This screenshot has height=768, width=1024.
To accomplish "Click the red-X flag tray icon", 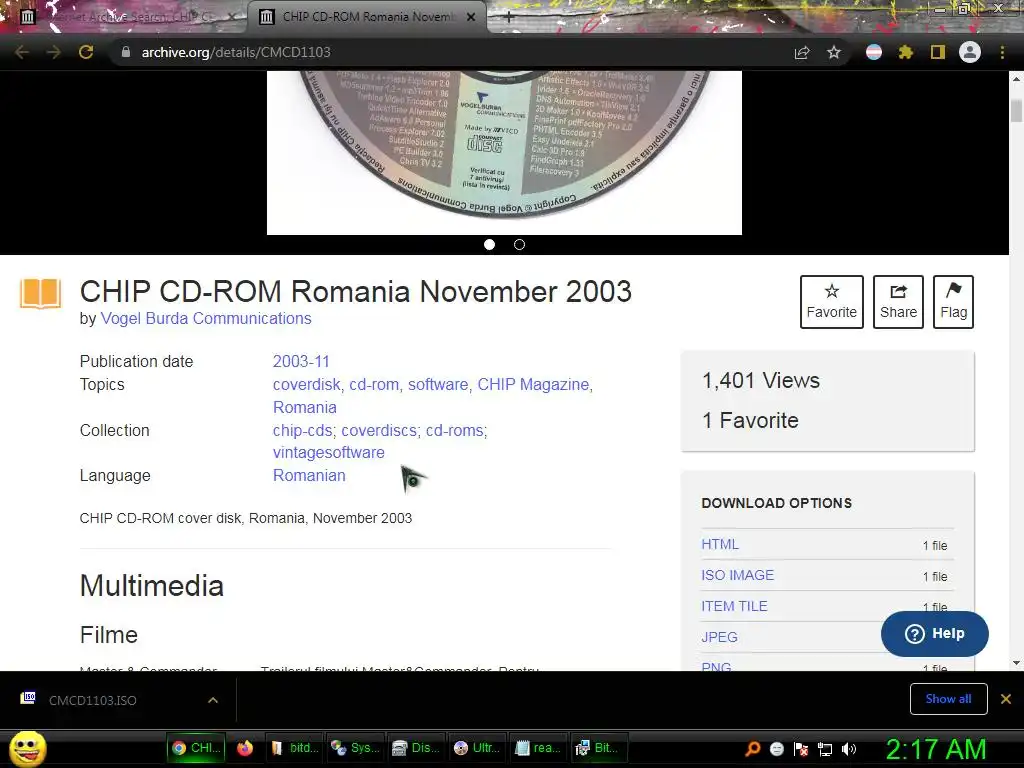I will coord(801,749).
